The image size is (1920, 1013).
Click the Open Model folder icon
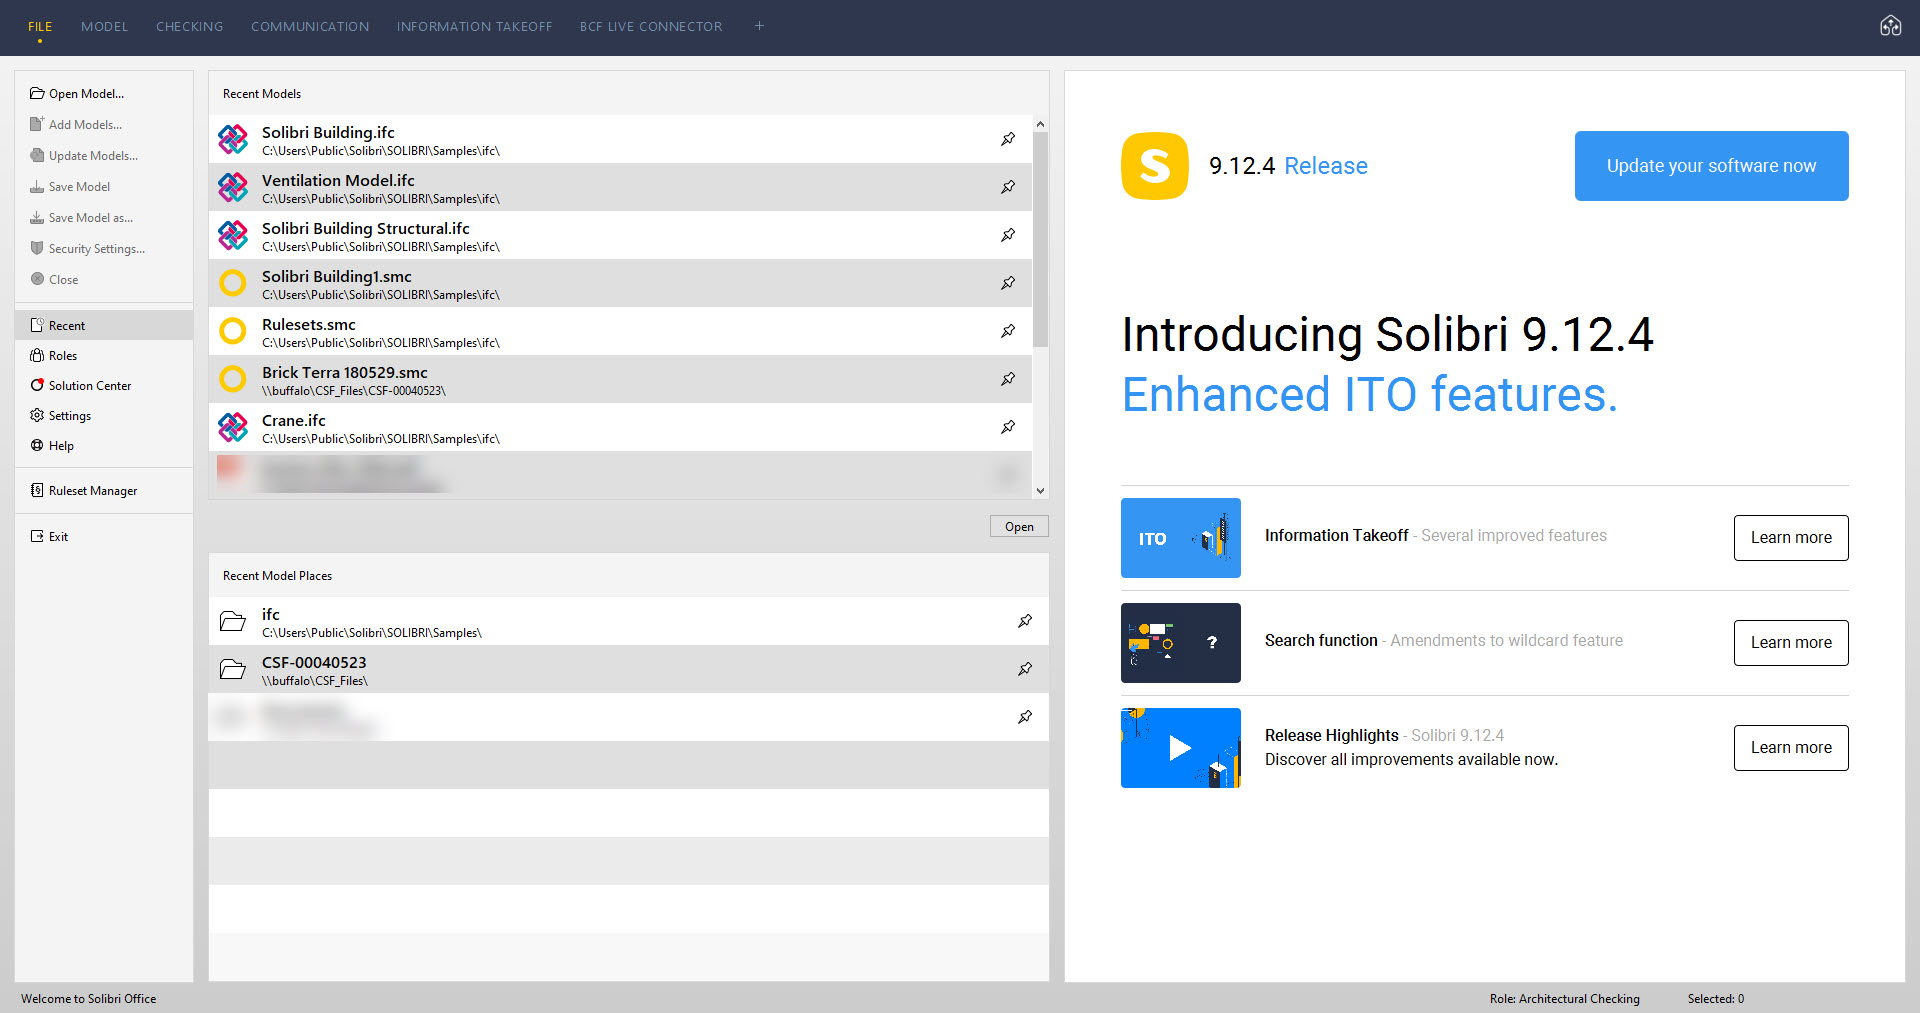pos(37,93)
